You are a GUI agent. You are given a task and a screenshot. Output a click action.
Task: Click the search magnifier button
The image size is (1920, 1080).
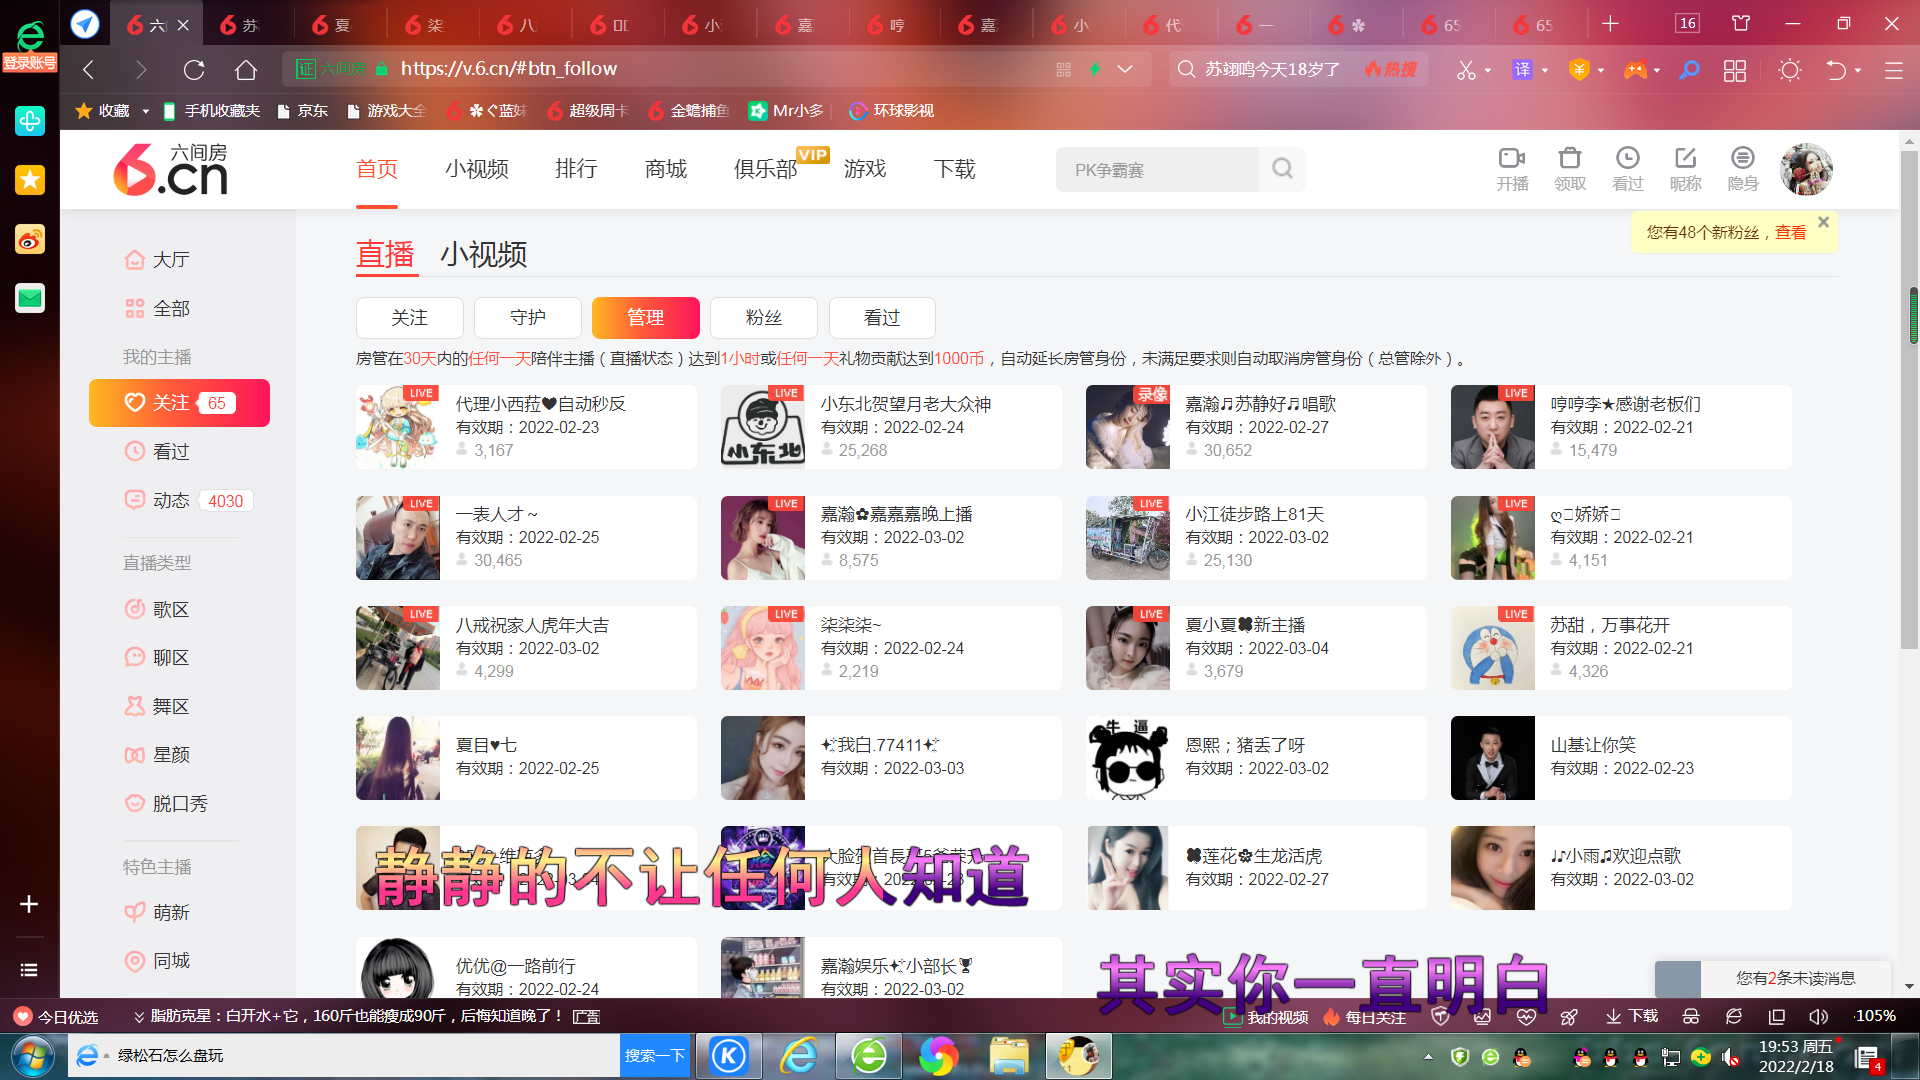point(1282,169)
